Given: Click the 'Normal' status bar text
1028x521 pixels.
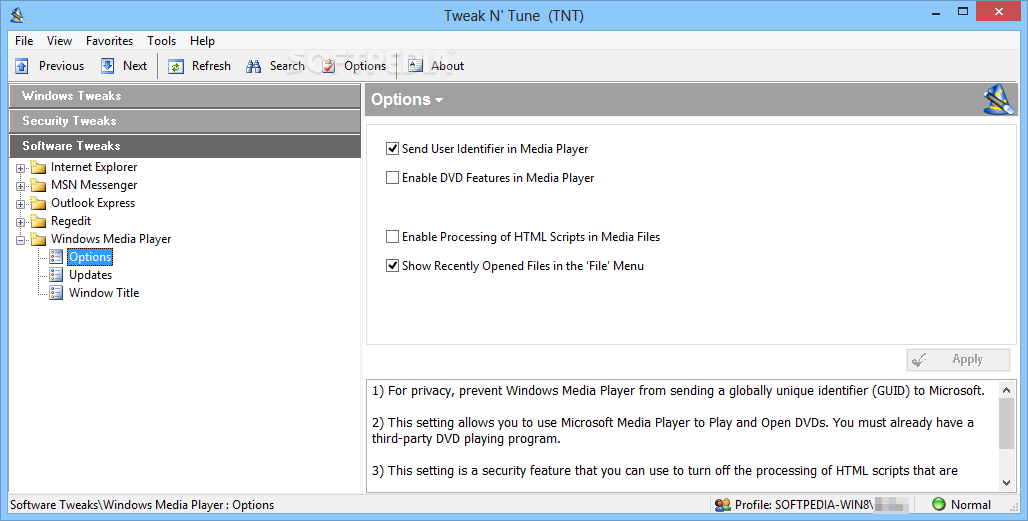Looking at the screenshot, I should pos(971,505).
